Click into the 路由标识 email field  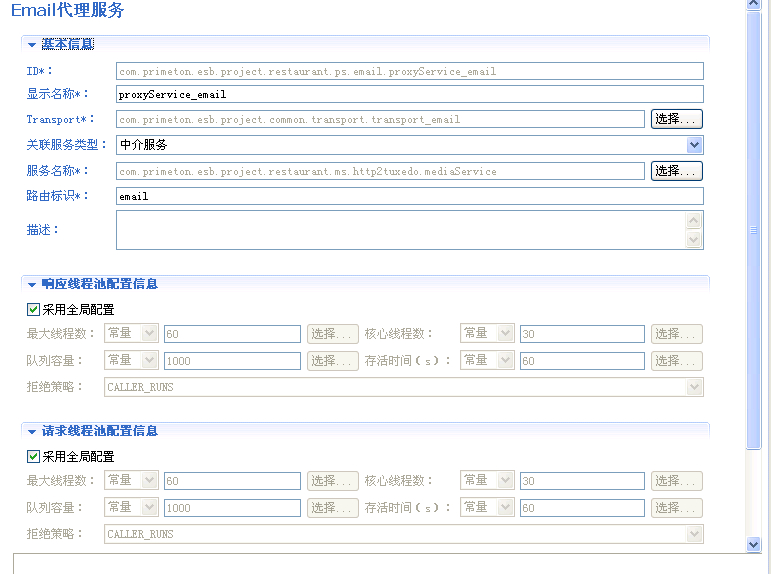tap(409, 196)
